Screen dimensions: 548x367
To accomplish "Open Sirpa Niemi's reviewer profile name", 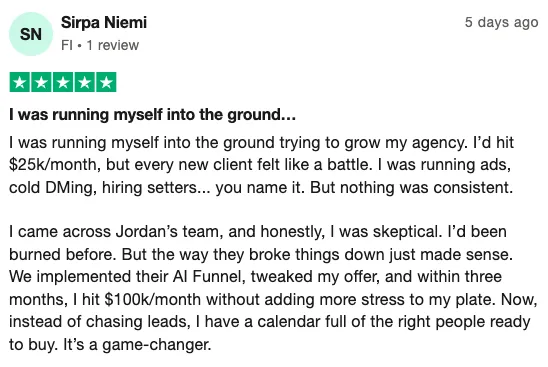I will [x=104, y=22].
